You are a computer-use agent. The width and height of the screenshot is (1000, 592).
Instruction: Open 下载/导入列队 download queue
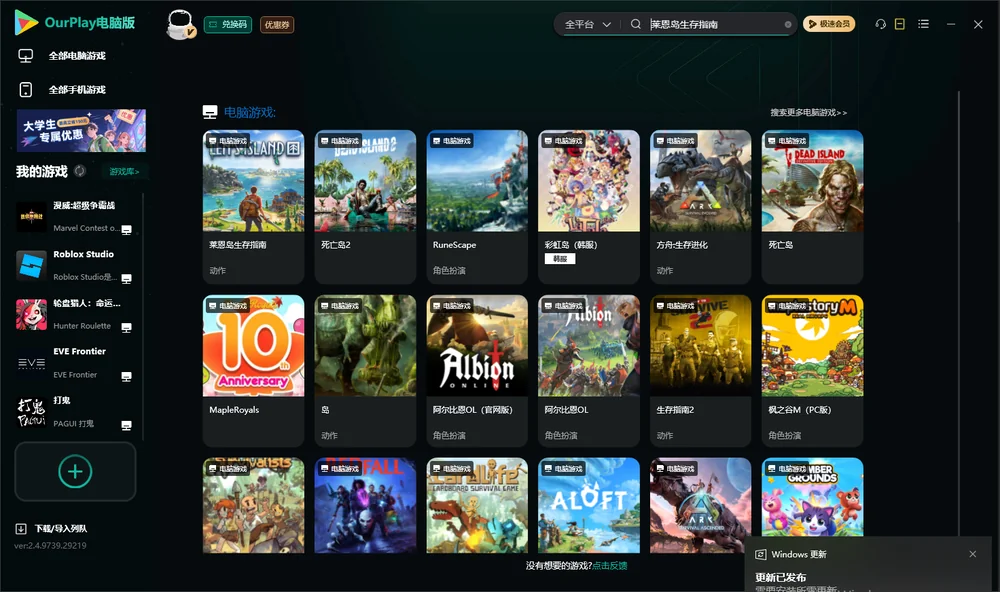[52, 529]
